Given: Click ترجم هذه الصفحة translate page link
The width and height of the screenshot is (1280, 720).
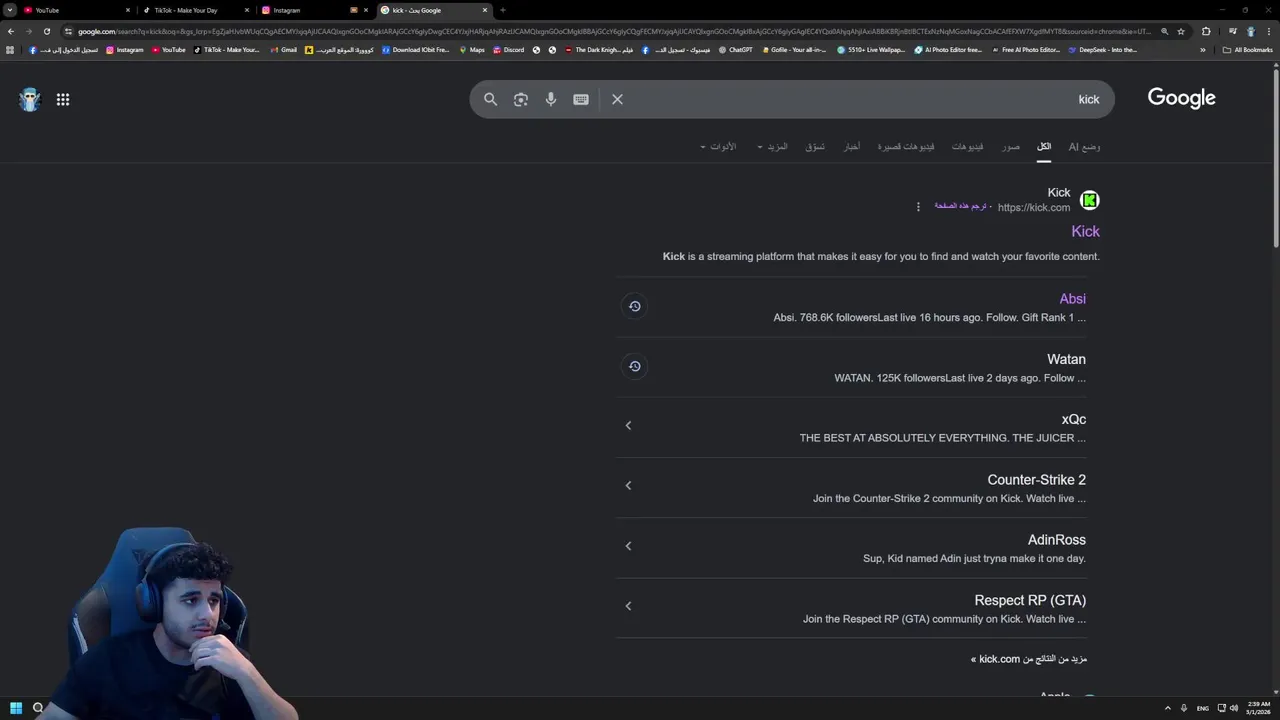Looking at the screenshot, I should 960,206.
